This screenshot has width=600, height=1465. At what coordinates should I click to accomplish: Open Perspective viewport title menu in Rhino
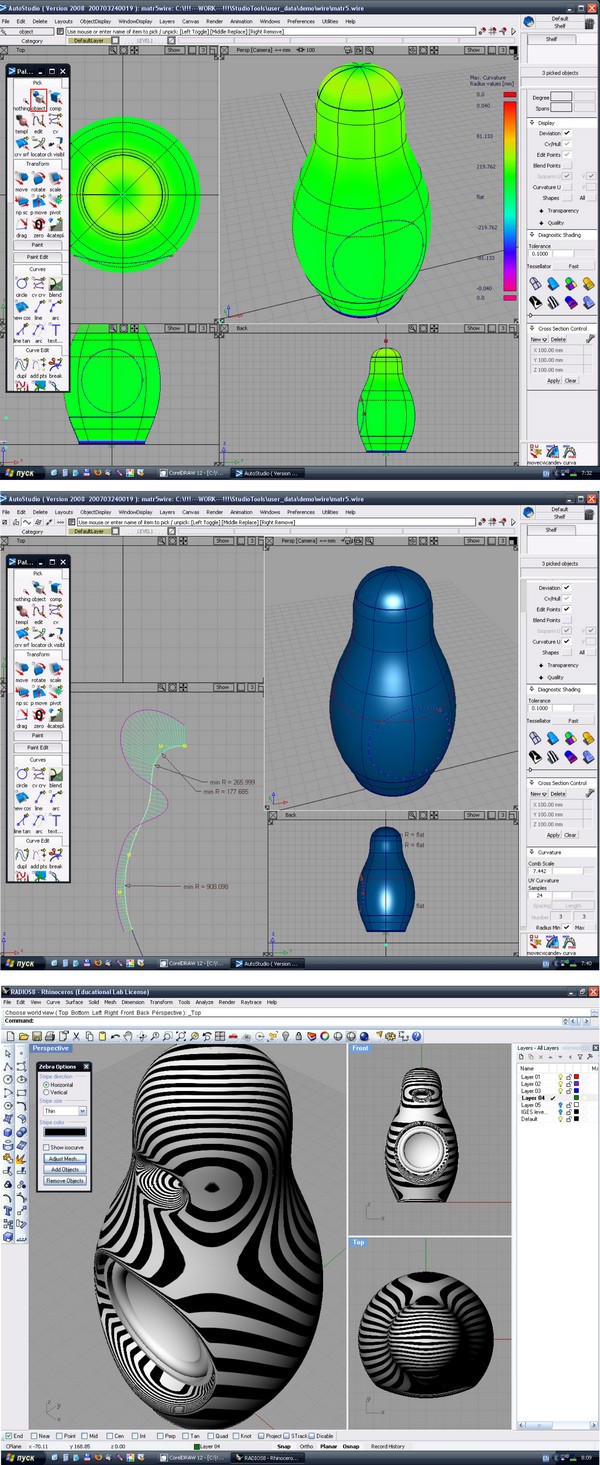[x=51, y=1049]
